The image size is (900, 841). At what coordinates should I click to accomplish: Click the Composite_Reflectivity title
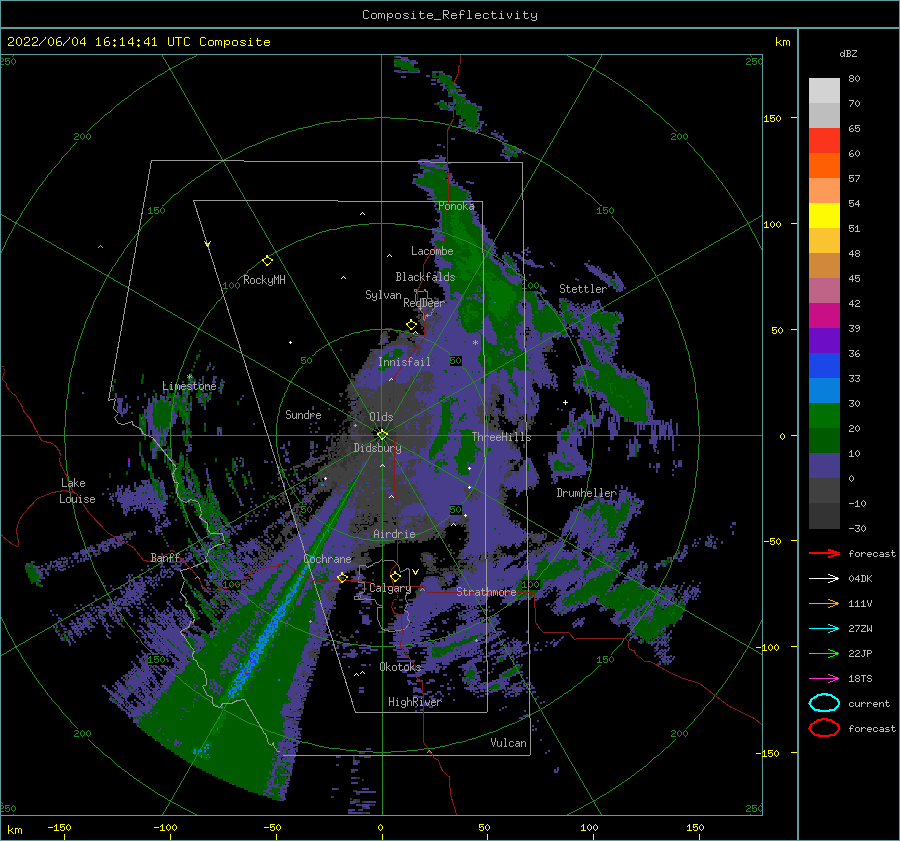click(450, 15)
